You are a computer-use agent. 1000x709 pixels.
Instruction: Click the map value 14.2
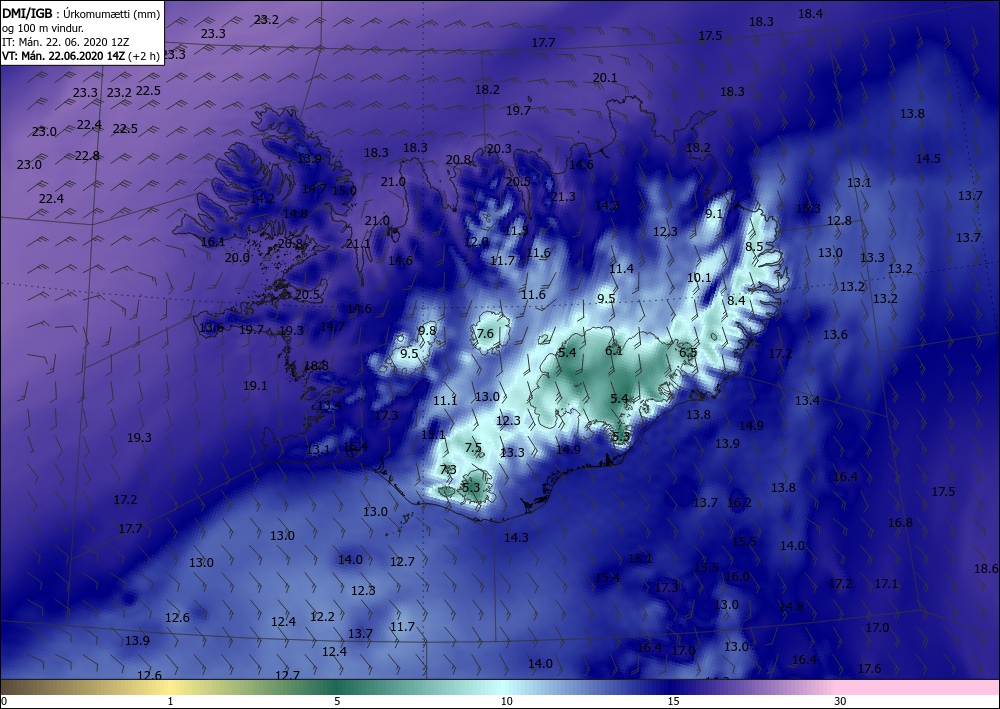(262, 198)
